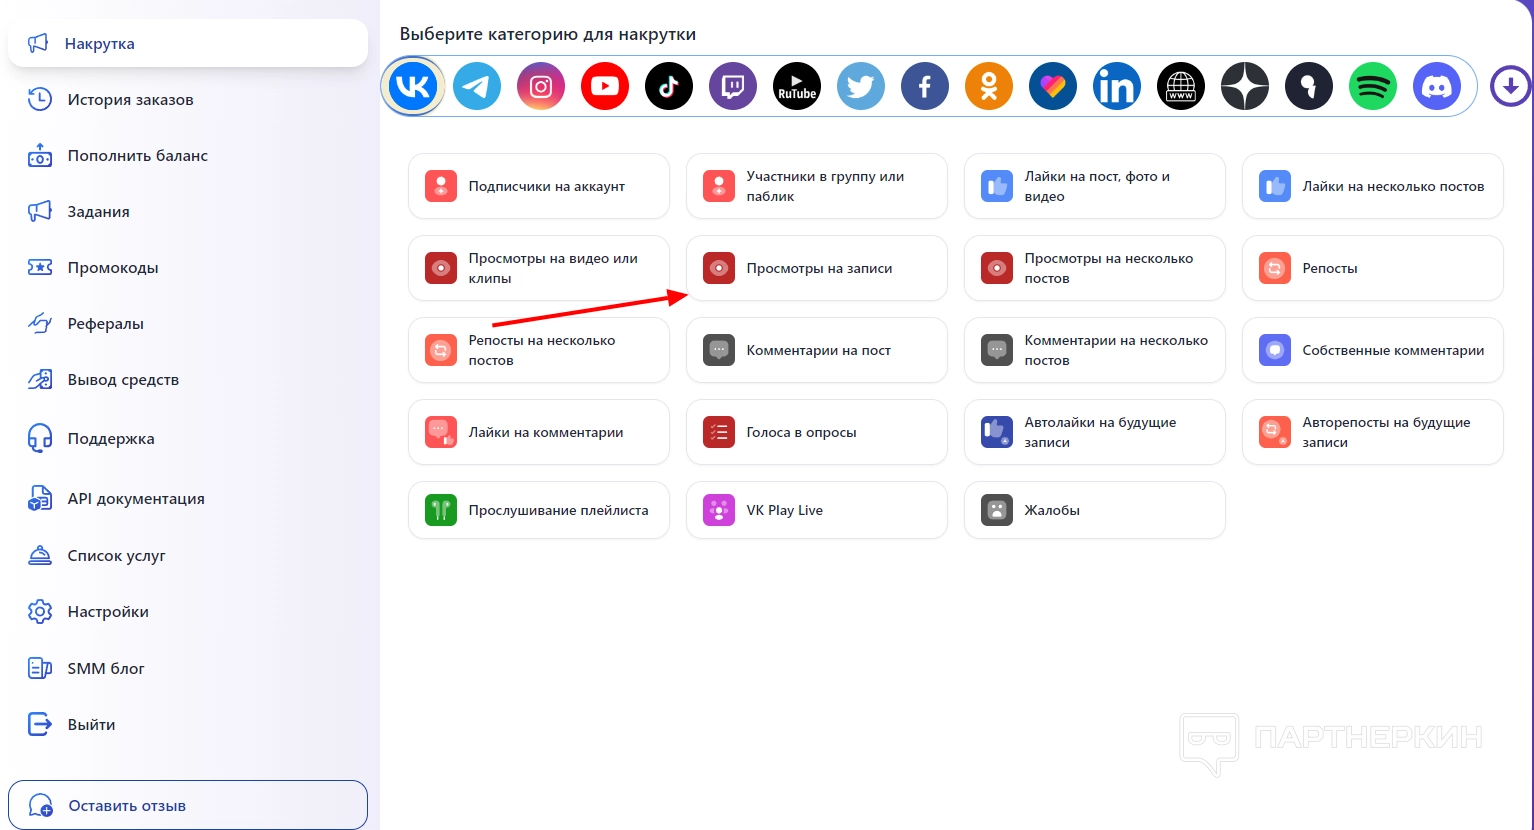Open Просмотры на видео или клипы
The image size is (1534, 830).
coord(539,268)
